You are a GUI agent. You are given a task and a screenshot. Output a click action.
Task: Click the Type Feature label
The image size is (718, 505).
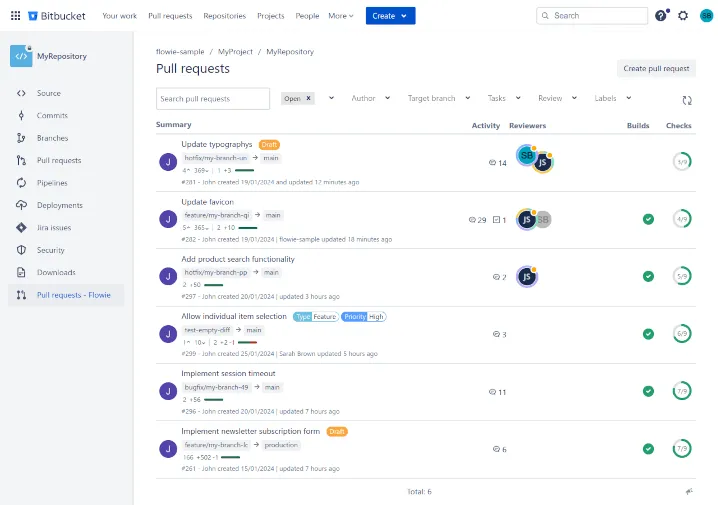click(x=316, y=317)
